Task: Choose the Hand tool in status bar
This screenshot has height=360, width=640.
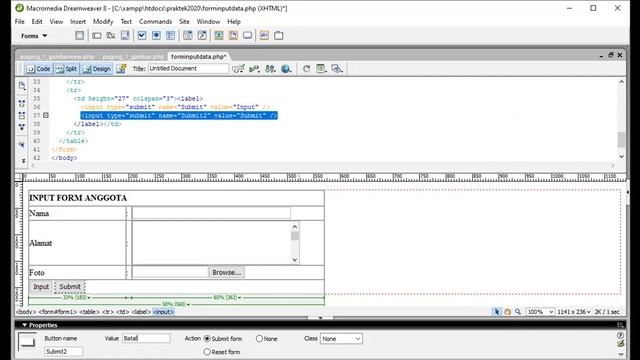Action: pos(507,311)
